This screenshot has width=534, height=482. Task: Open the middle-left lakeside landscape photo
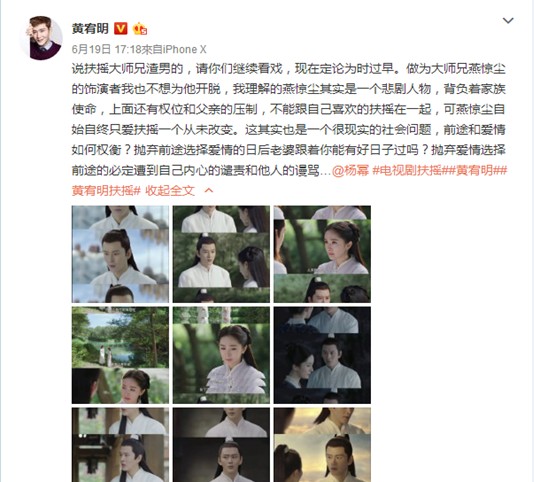pyautogui.click(x=120, y=355)
